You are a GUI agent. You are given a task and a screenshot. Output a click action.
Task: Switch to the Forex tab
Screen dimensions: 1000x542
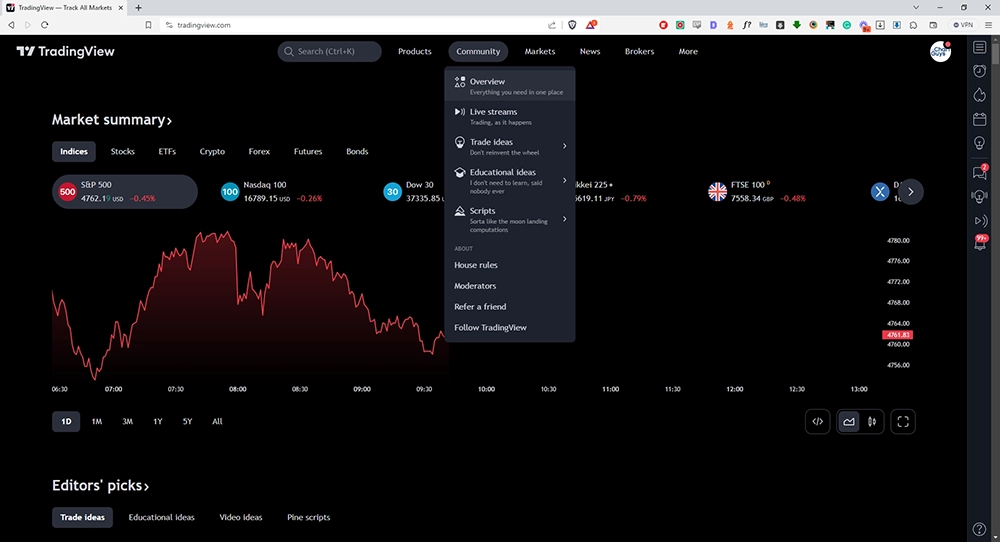click(259, 152)
